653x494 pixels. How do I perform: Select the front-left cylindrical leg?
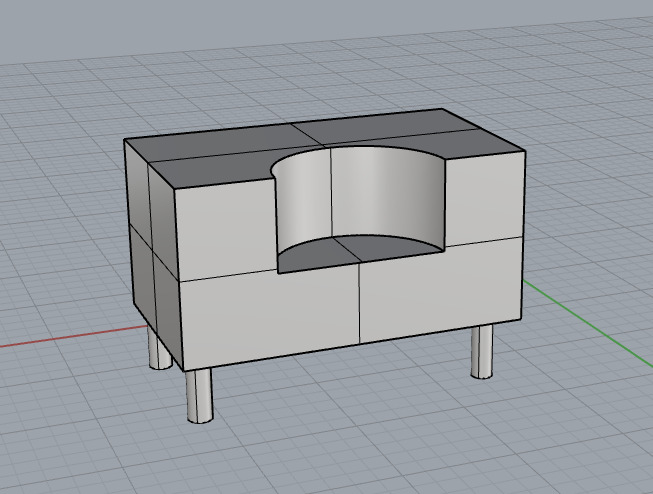coord(199,396)
